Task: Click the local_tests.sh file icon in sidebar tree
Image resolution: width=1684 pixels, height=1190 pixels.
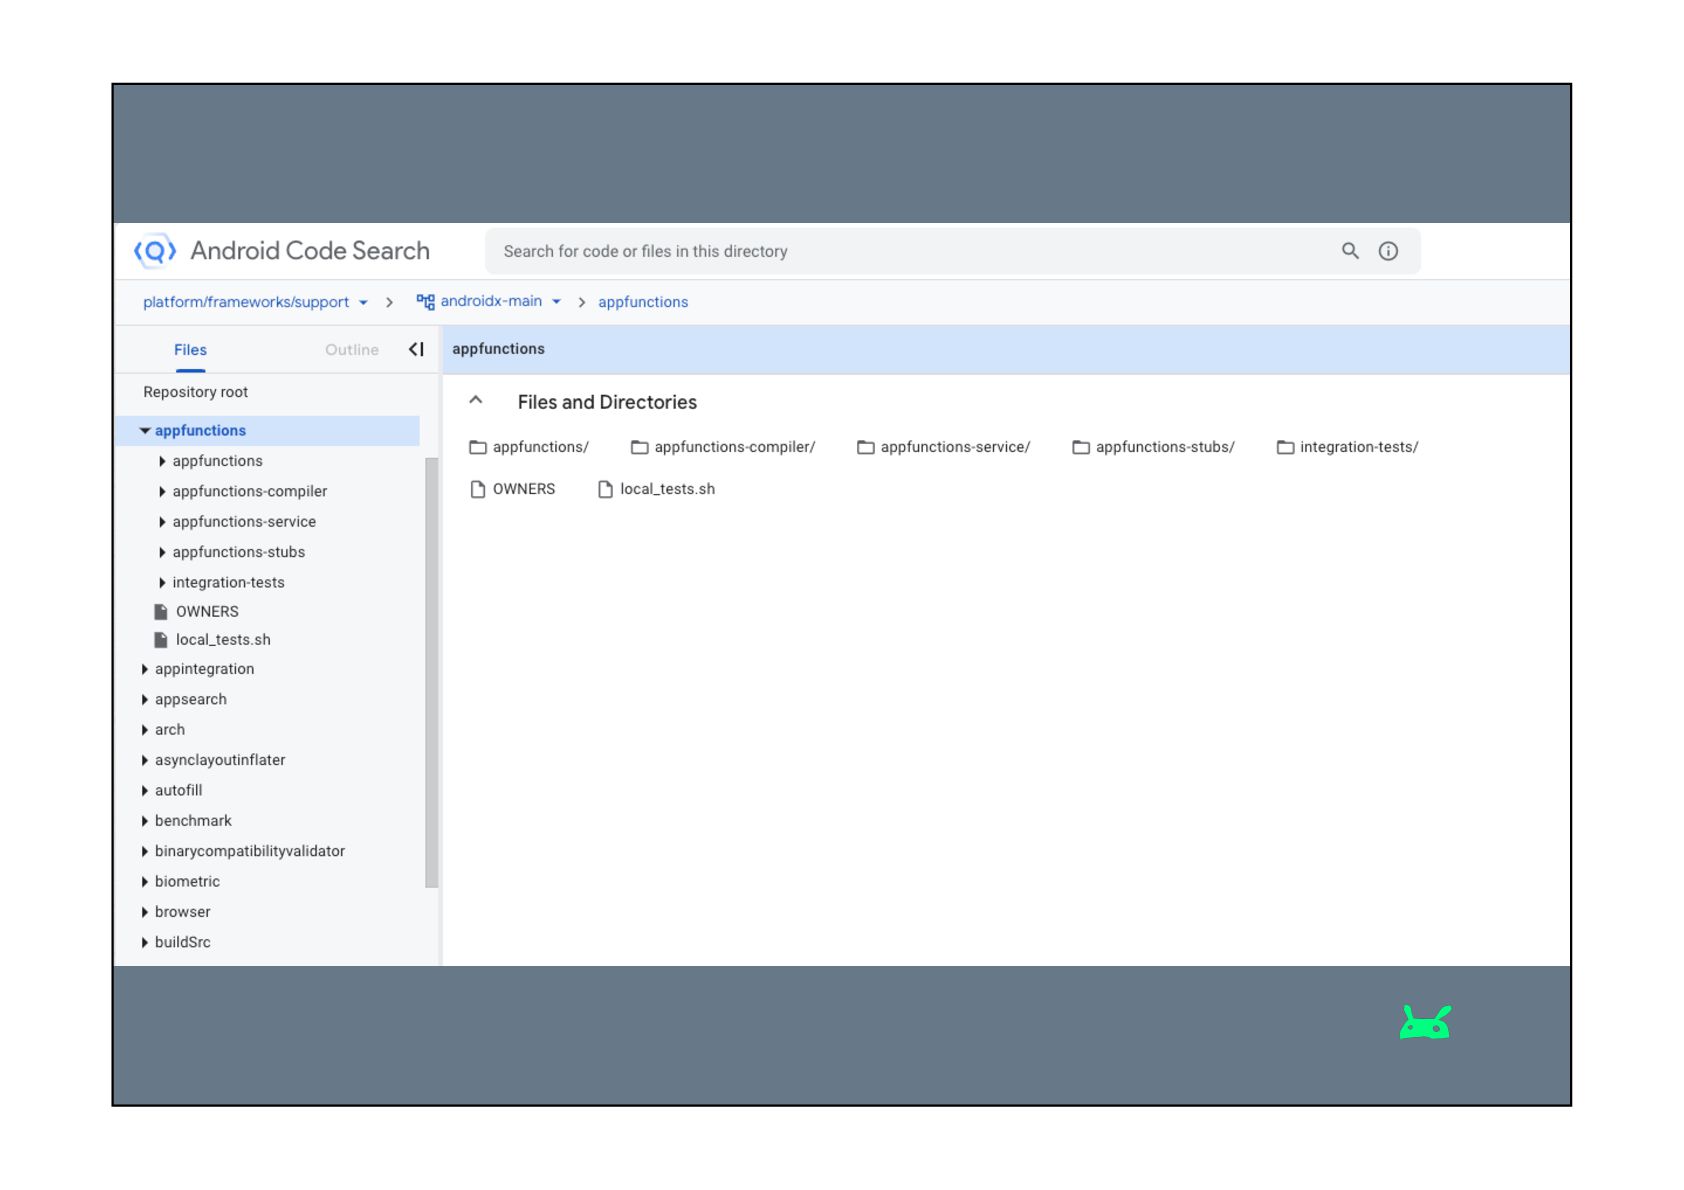Action: 160,639
